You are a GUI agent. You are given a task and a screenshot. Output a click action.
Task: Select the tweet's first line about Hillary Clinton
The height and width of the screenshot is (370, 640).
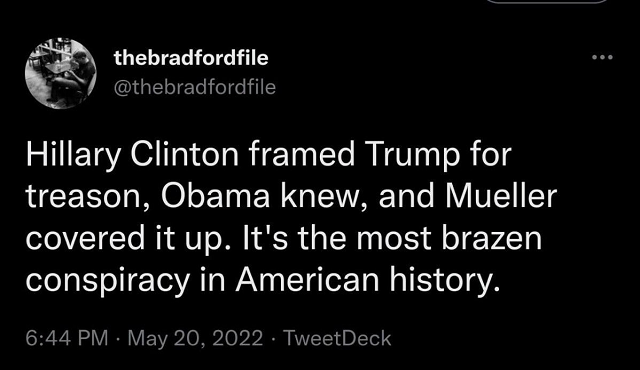pos(269,155)
